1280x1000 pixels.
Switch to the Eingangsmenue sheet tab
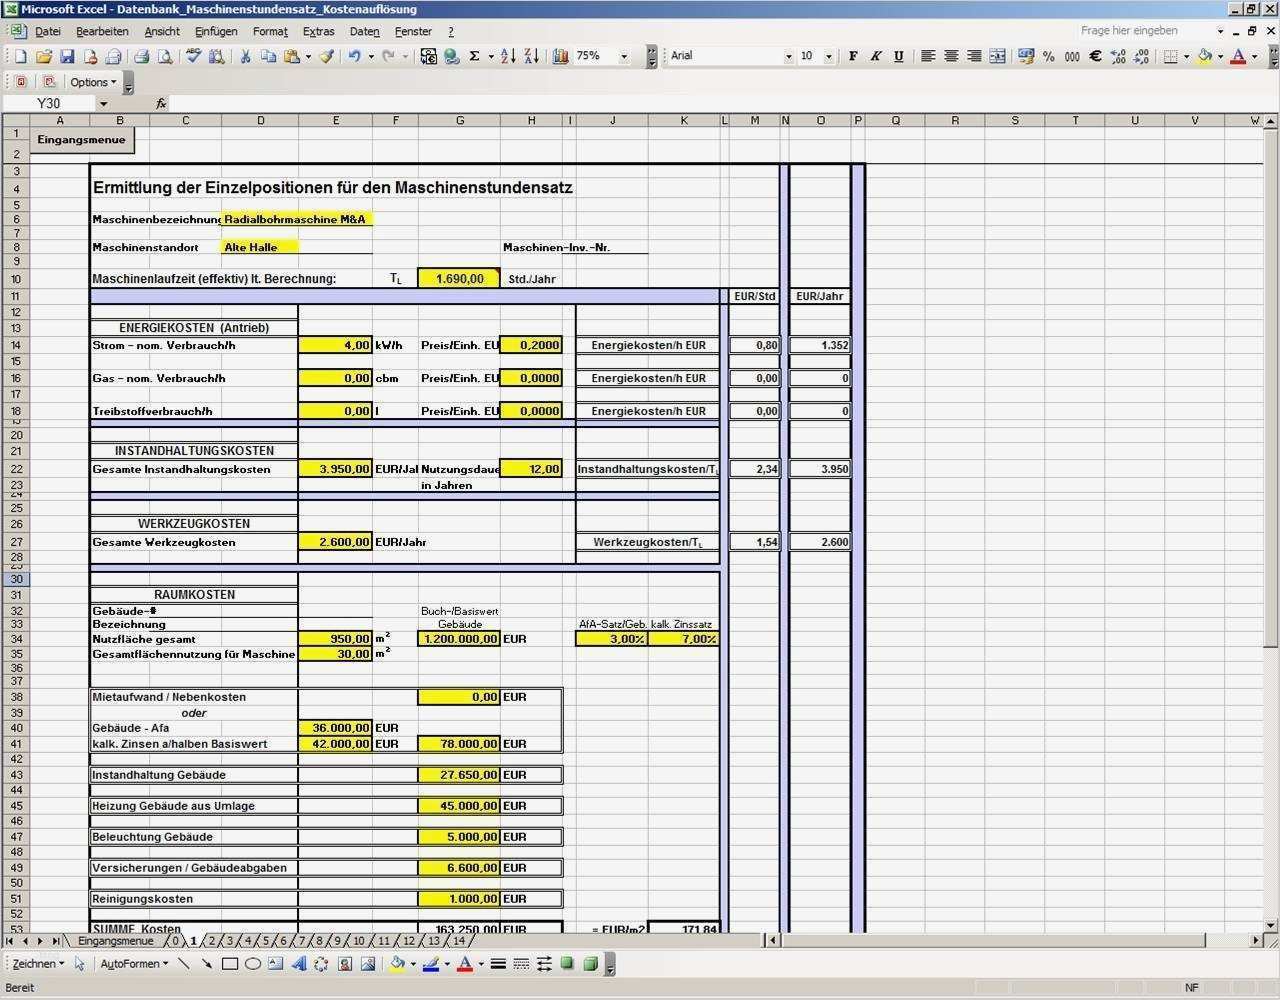point(116,941)
